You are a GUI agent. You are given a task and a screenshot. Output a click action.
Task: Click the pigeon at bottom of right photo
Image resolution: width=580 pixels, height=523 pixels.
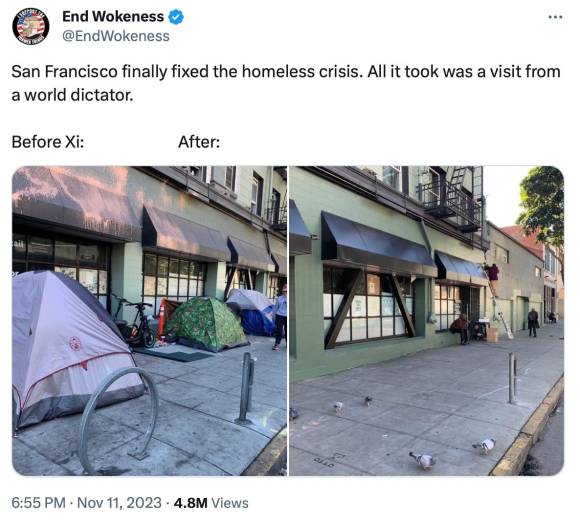coord(422,460)
